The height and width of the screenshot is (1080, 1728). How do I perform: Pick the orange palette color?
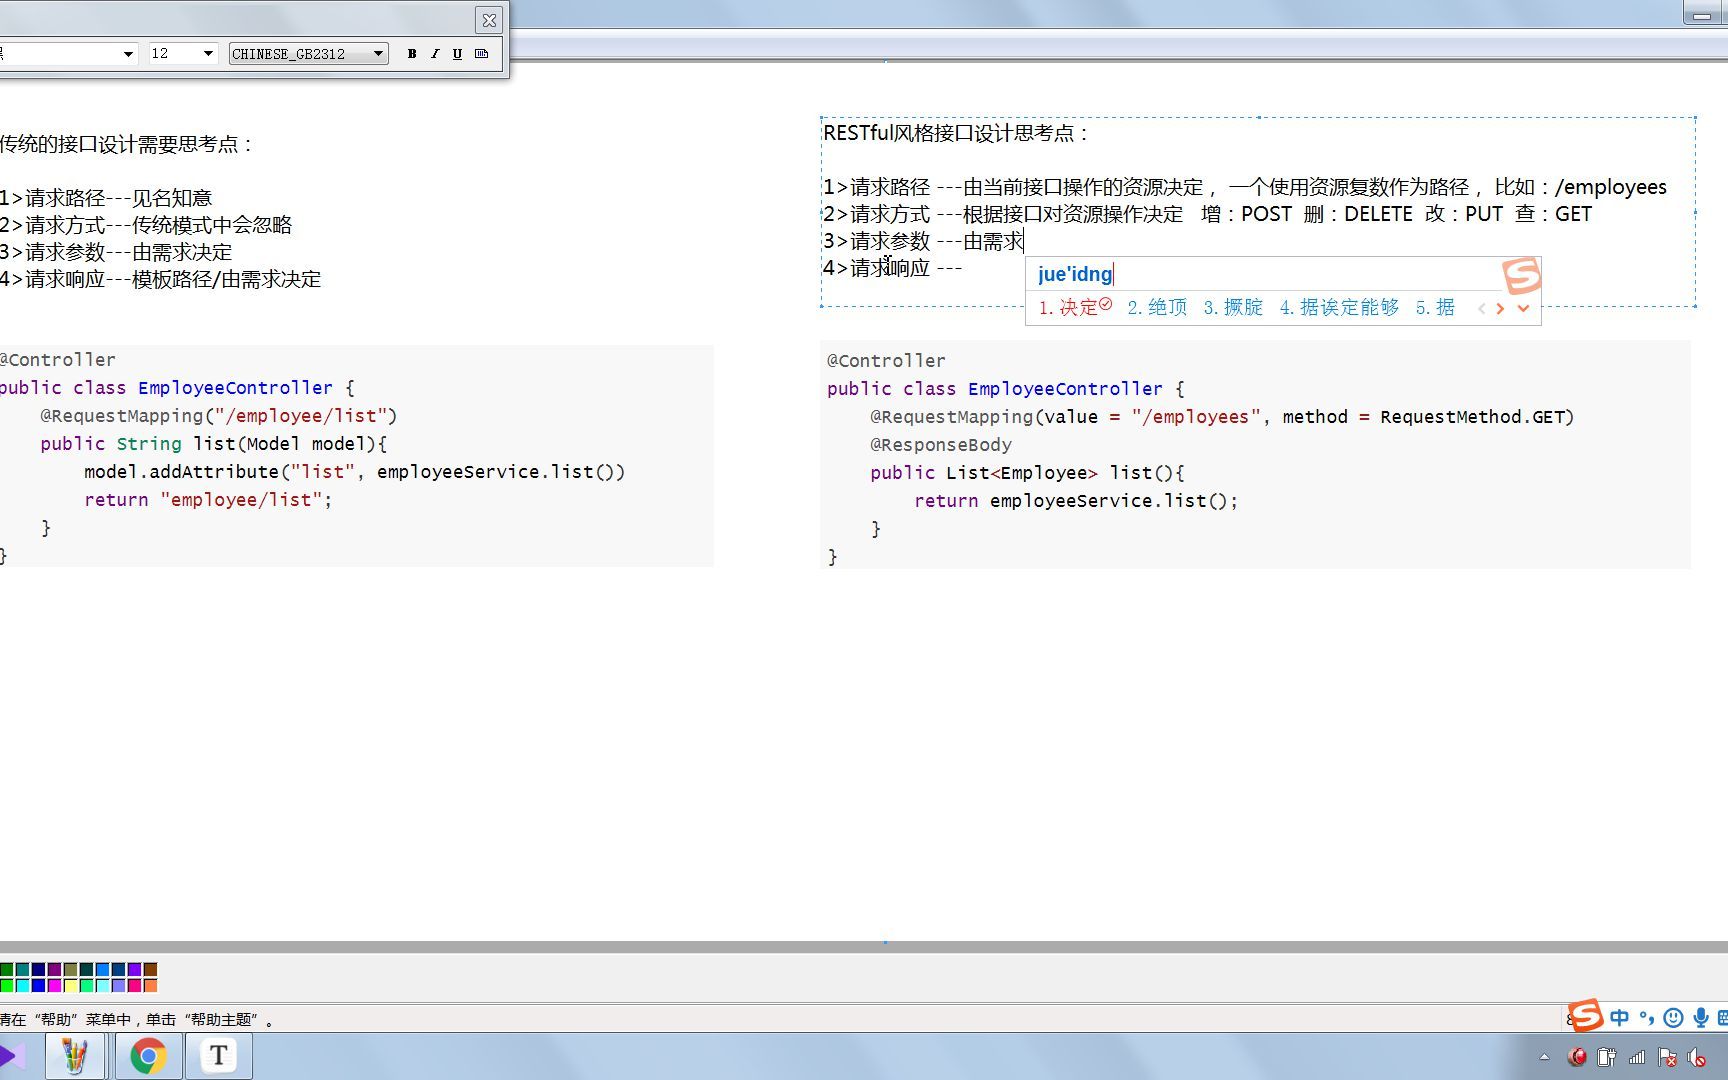[150, 985]
